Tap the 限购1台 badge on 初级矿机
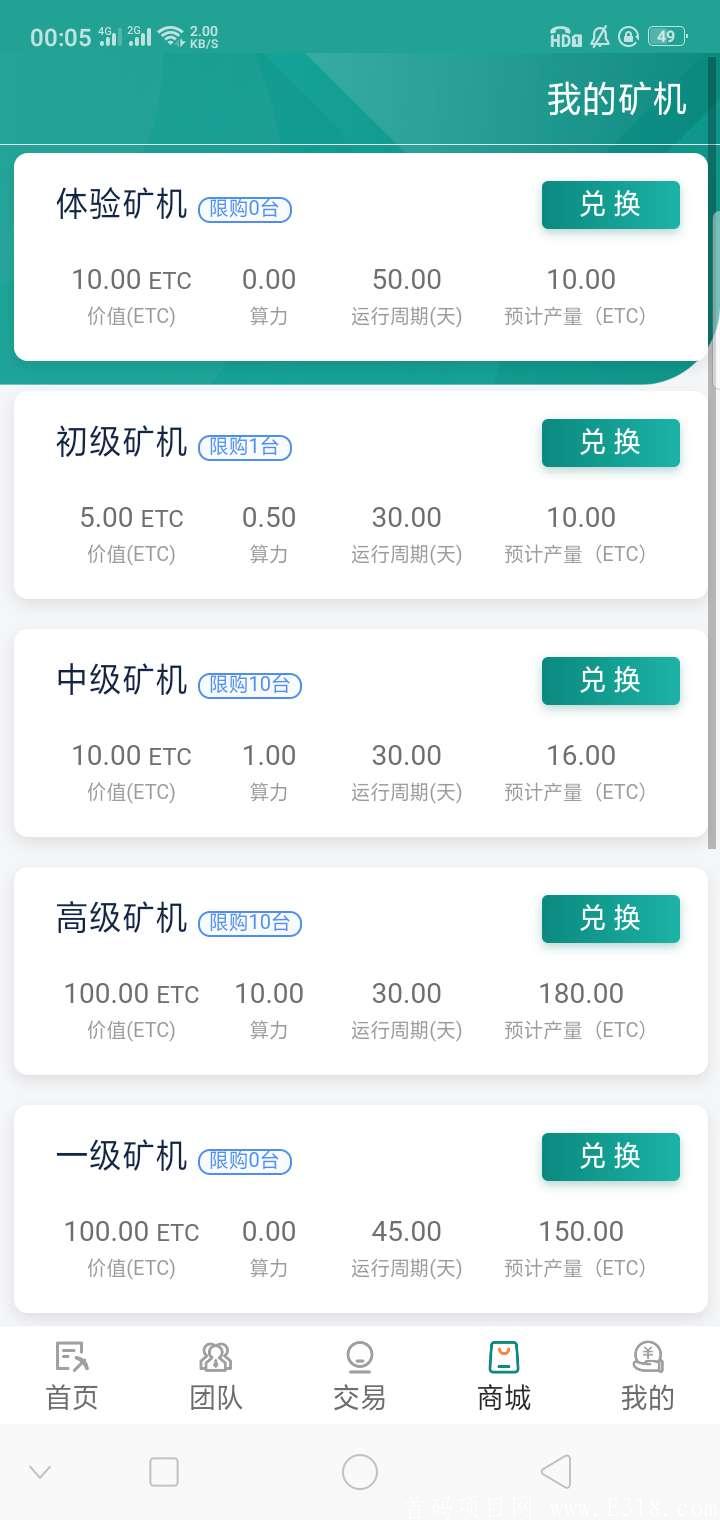The height and width of the screenshot is (1520, 720). tap(245, 447)
